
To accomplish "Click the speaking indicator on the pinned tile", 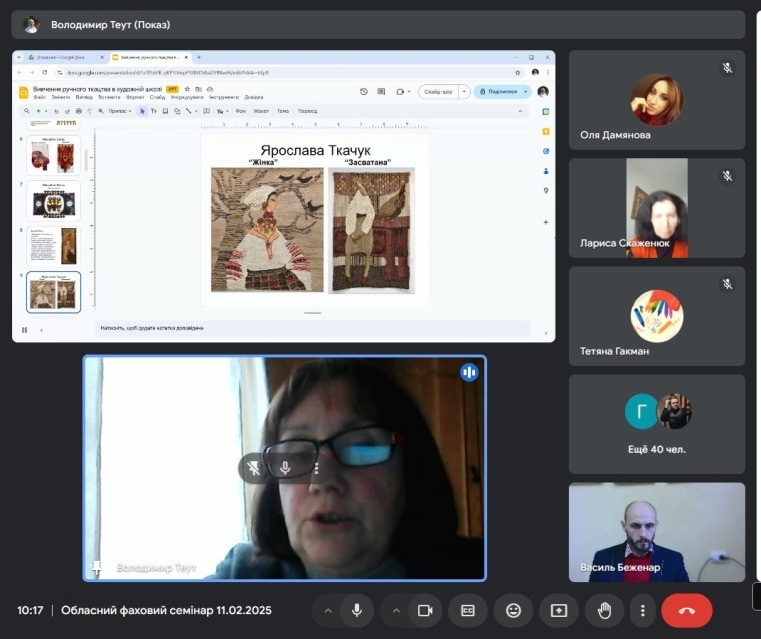I will 469,372.
